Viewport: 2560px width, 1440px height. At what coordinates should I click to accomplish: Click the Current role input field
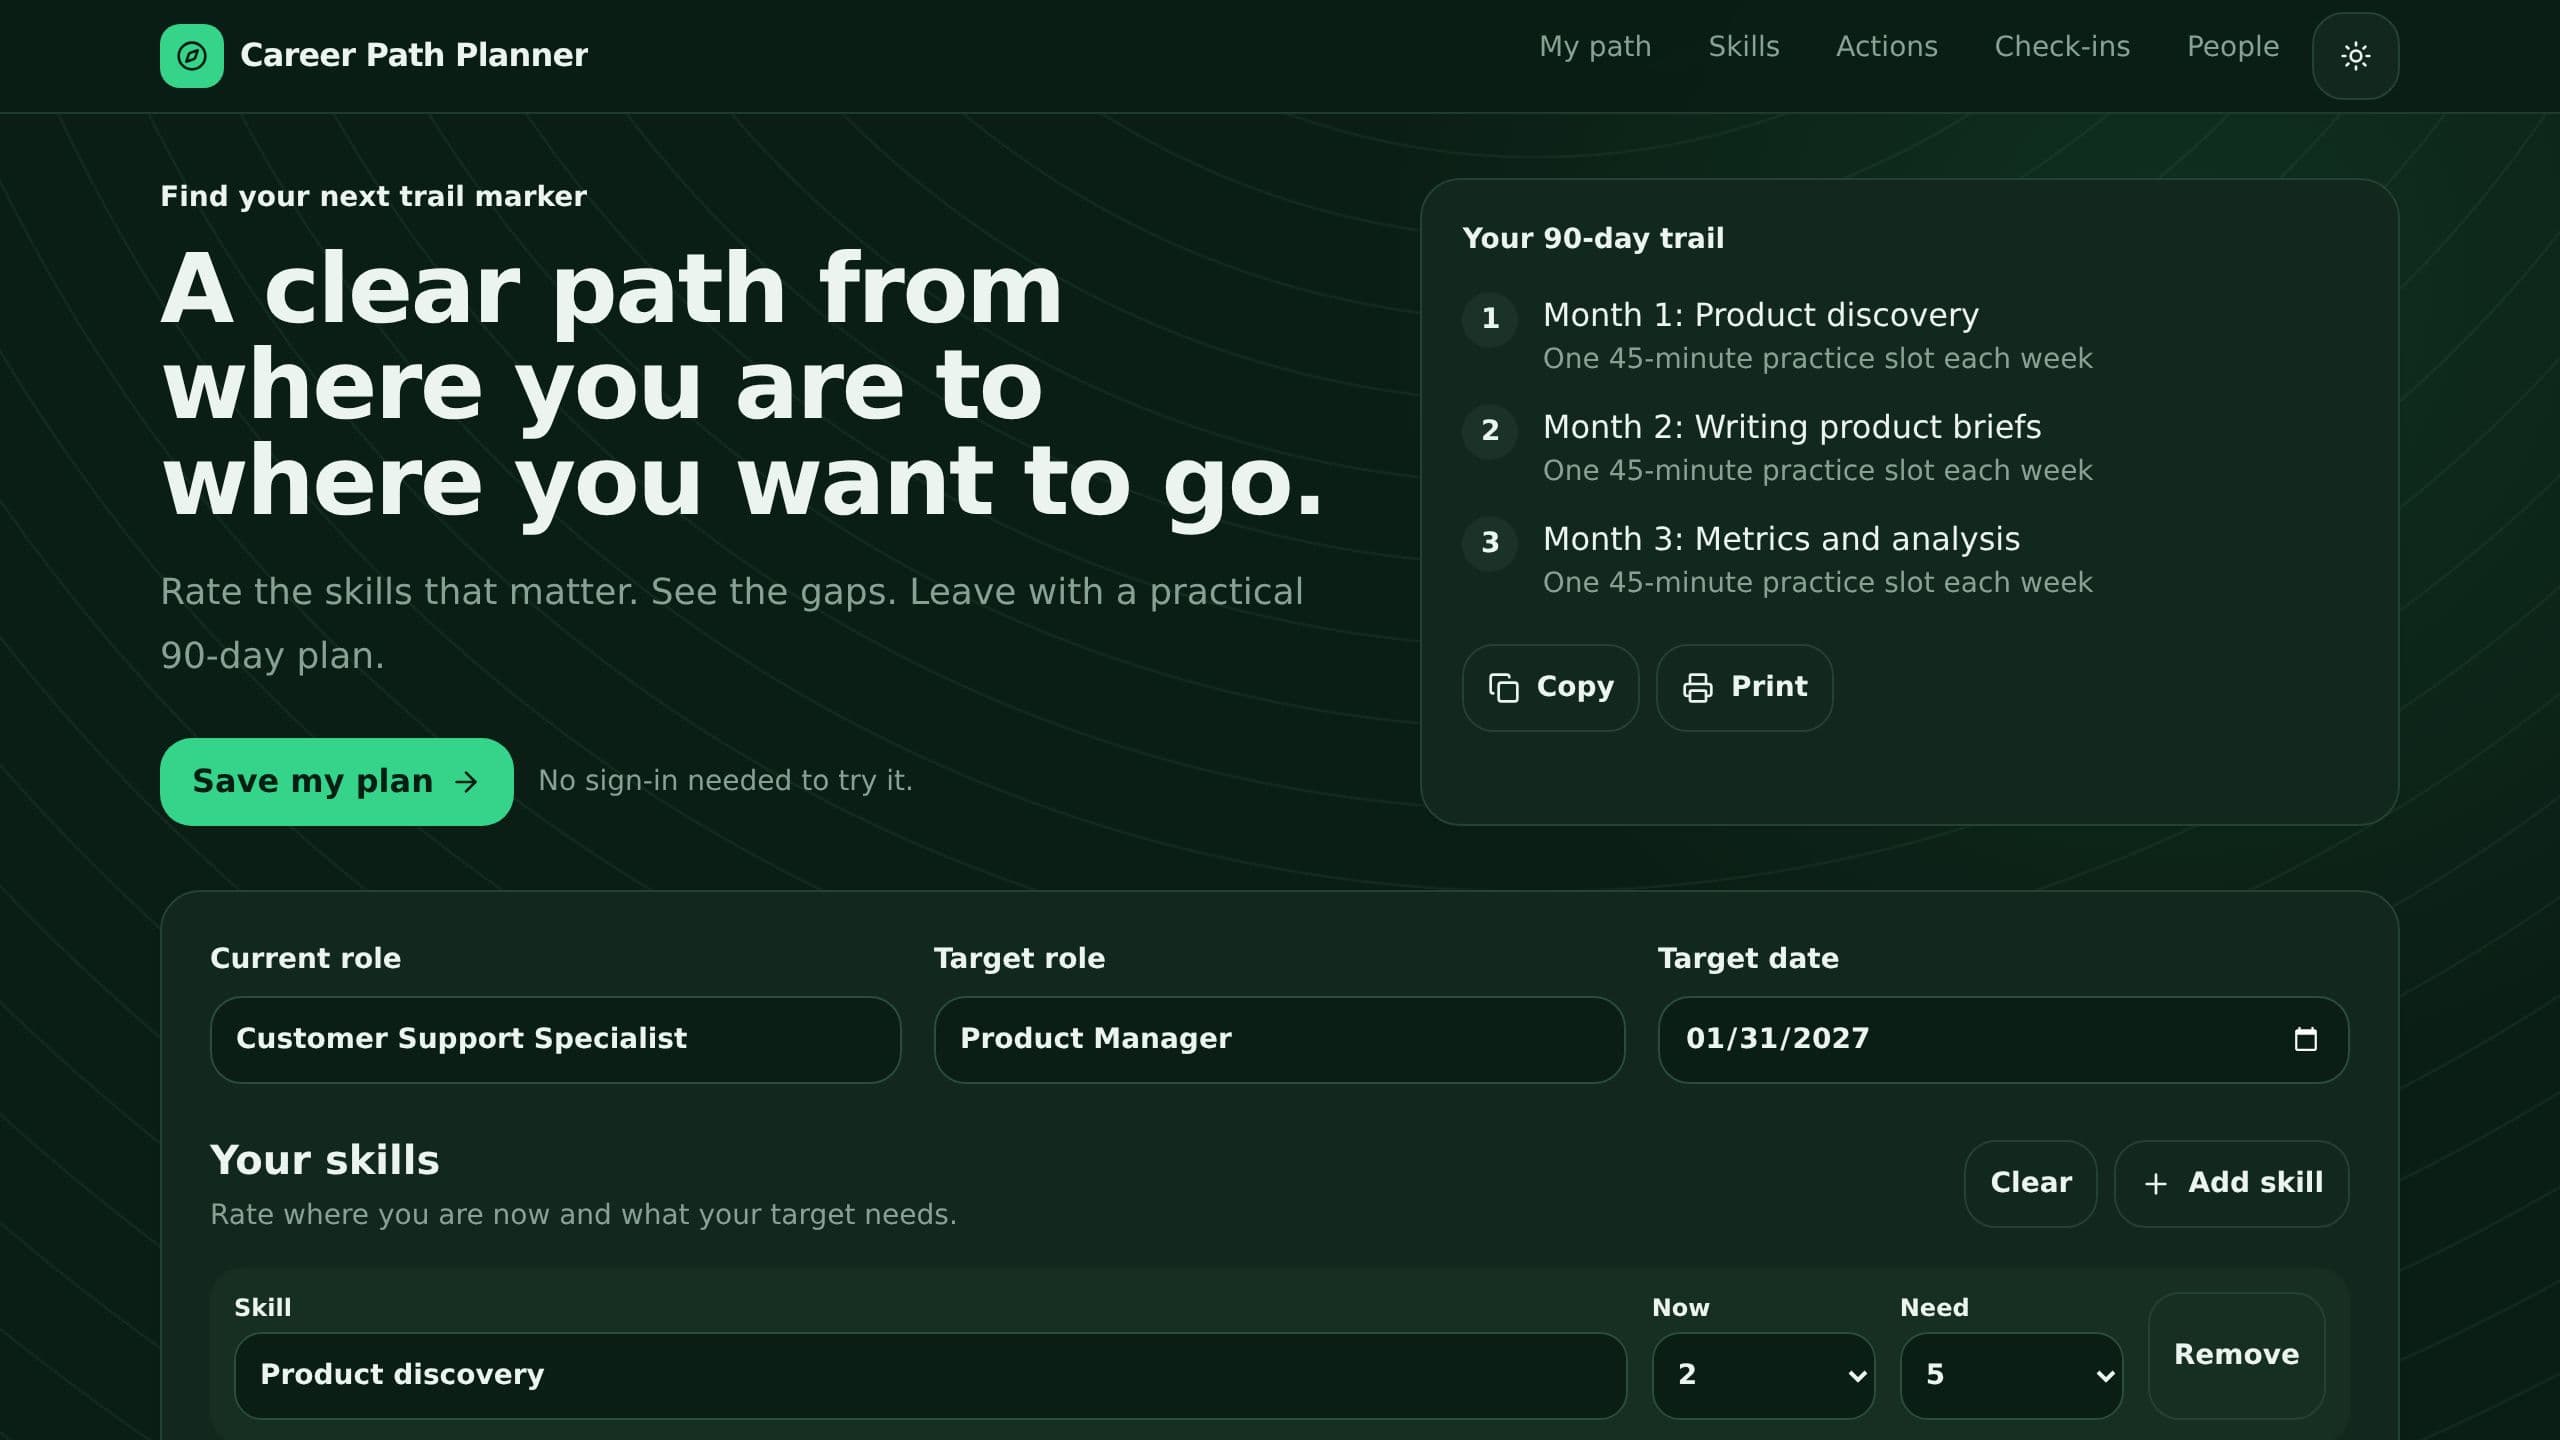coord(555,1039)
